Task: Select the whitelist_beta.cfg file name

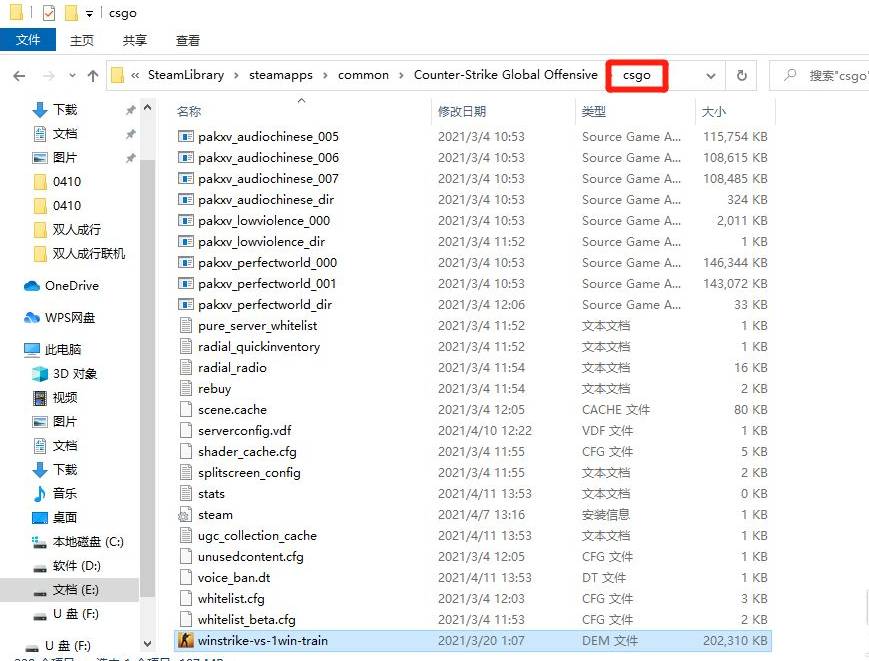Action: (x=247, y=619)
